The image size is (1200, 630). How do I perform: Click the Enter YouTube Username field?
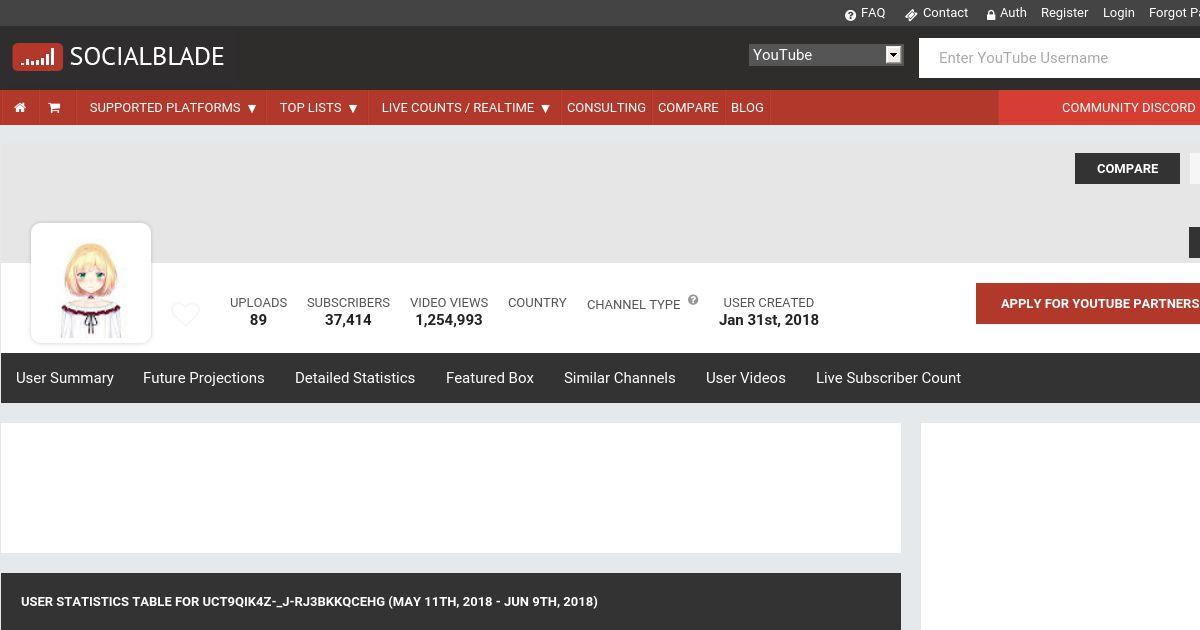tap(1060, 58)
